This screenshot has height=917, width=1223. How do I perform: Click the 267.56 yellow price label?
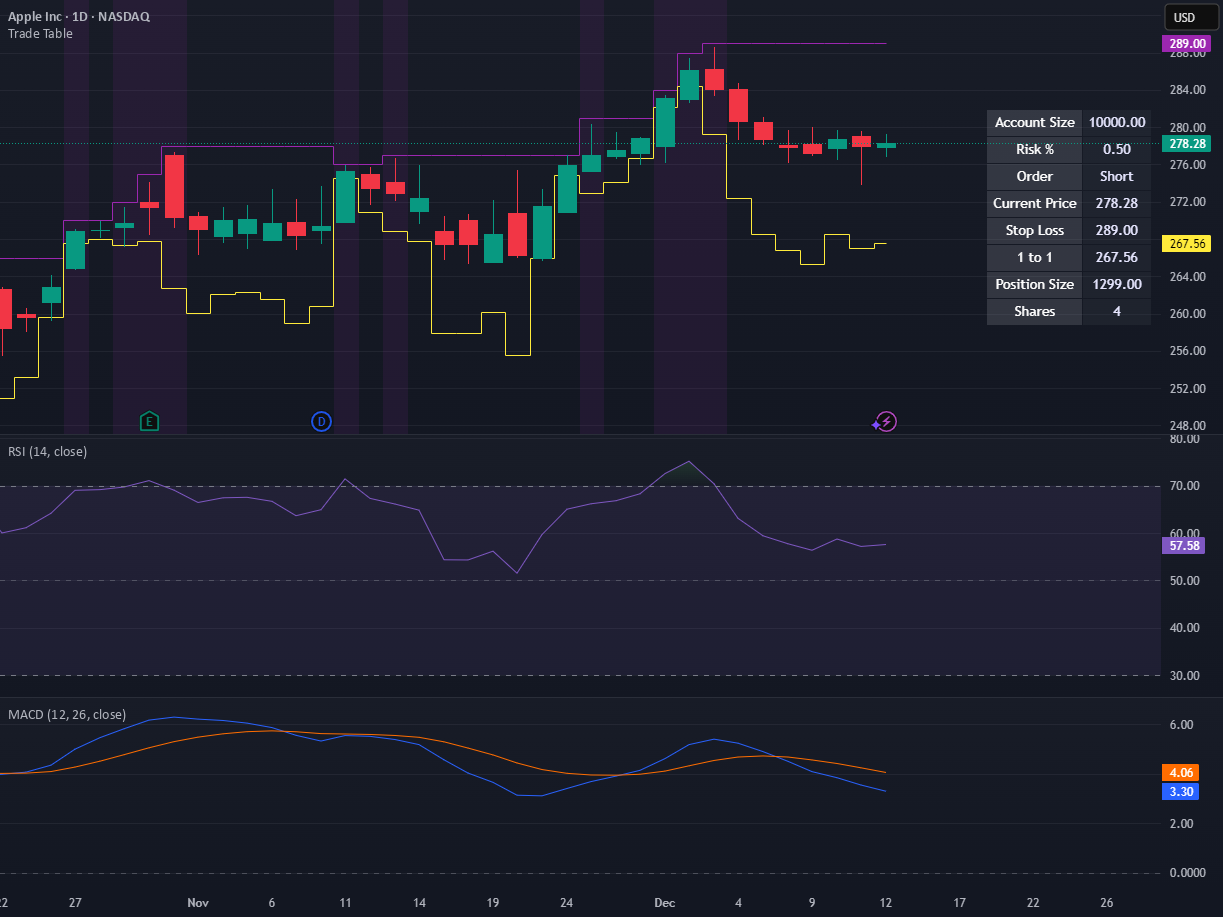pyautogui.click(x=1186, y=244)
